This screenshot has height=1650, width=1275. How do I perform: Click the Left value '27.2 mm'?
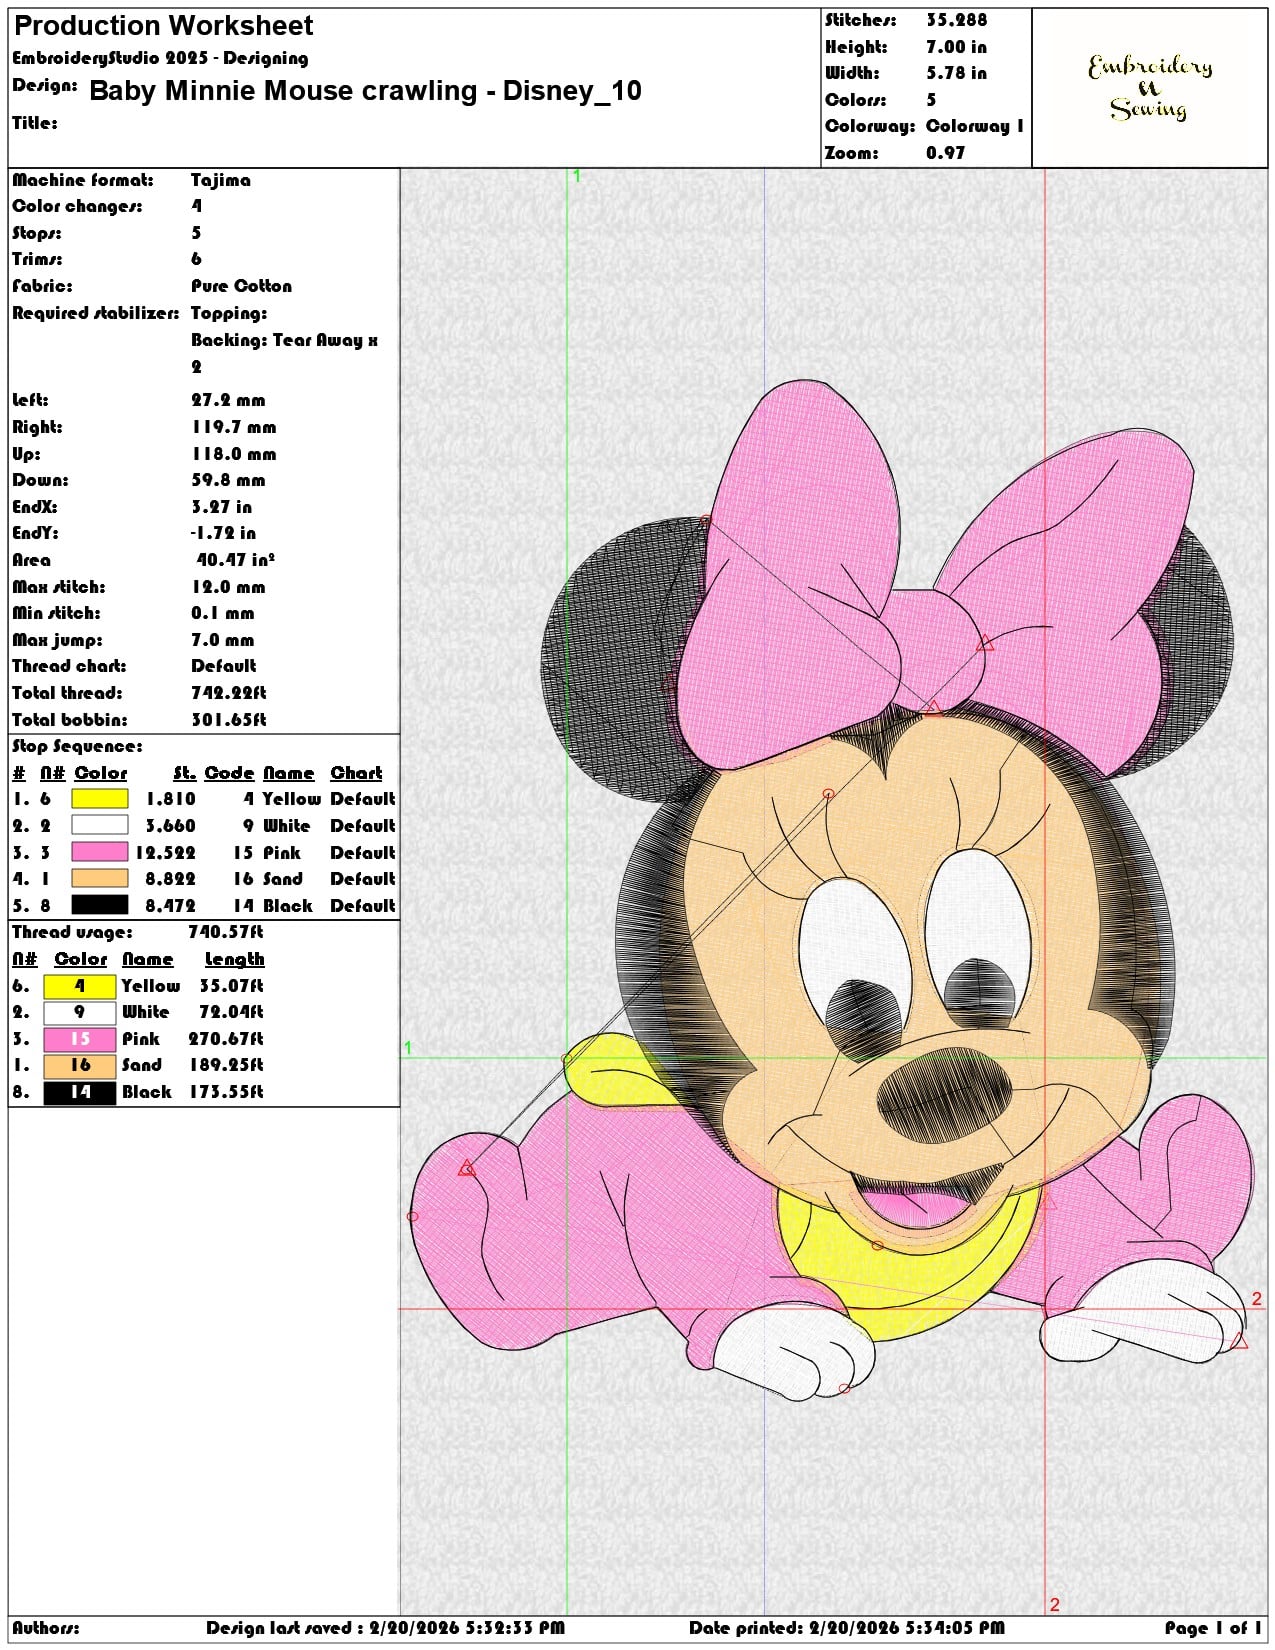228,400
